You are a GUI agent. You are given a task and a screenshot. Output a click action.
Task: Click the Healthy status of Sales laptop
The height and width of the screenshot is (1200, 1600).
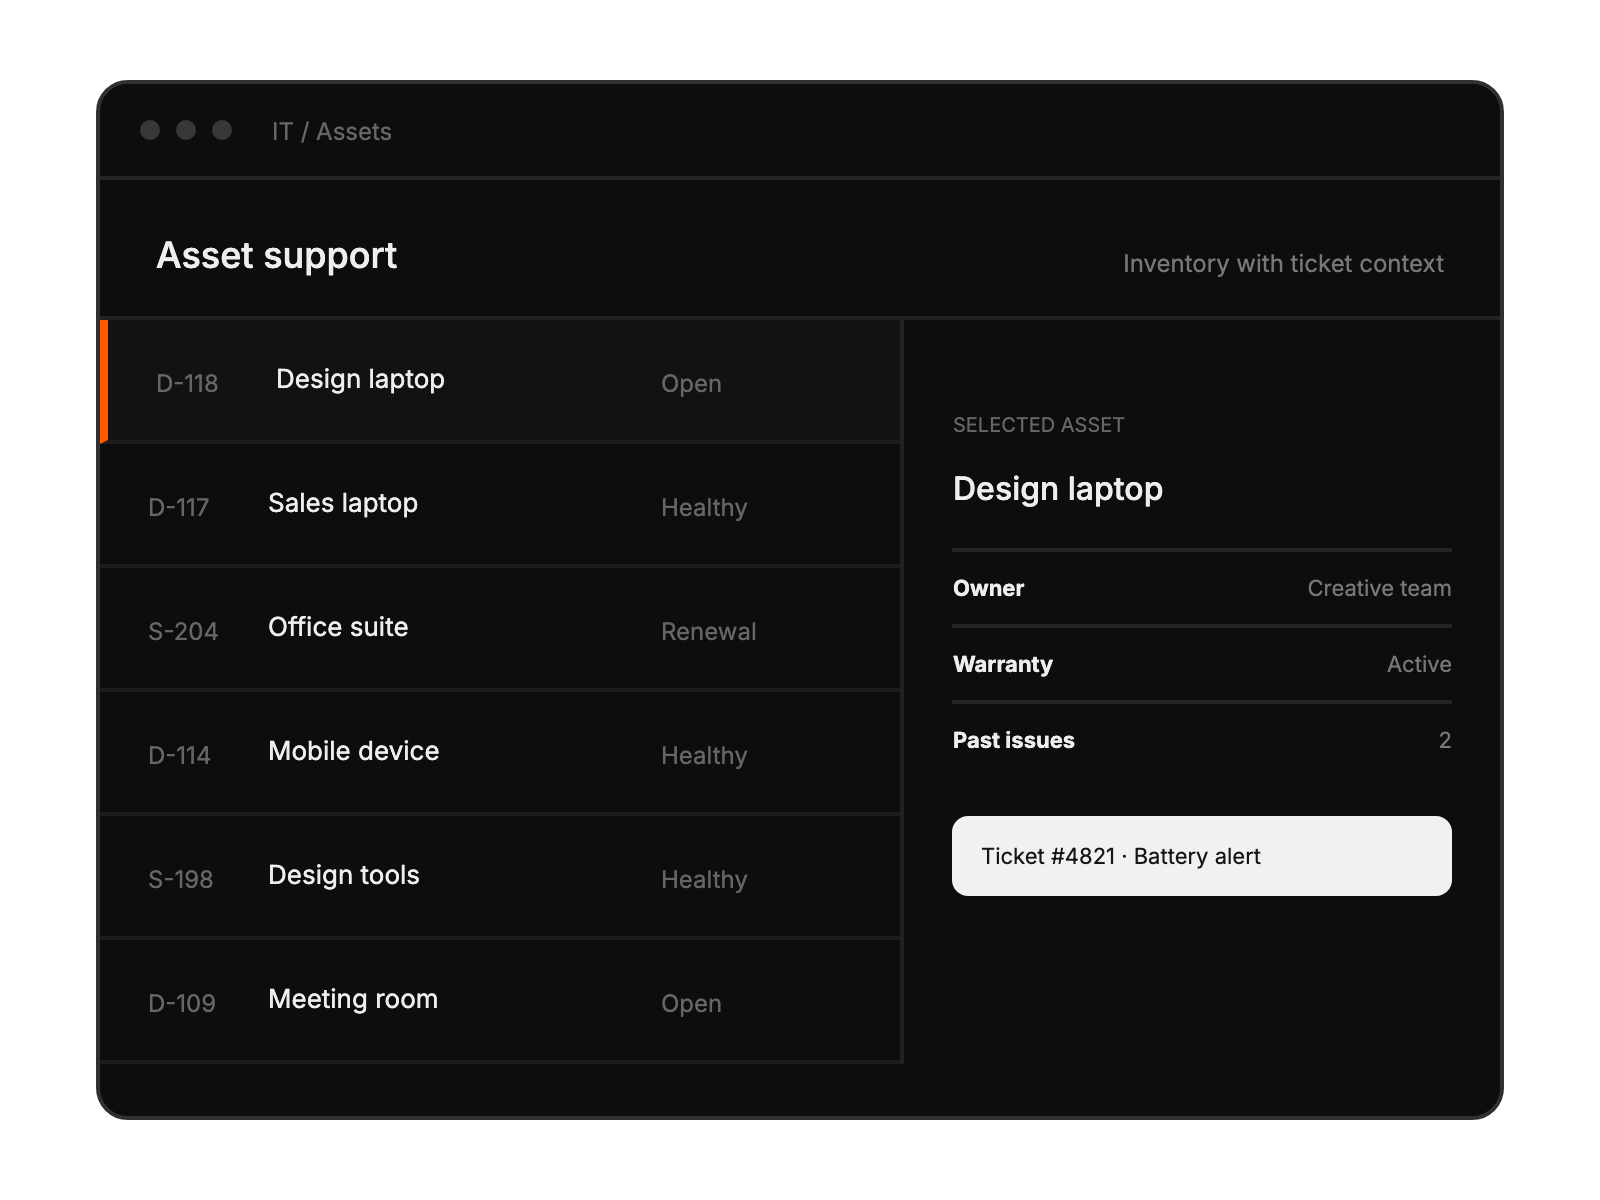point(704,508)
